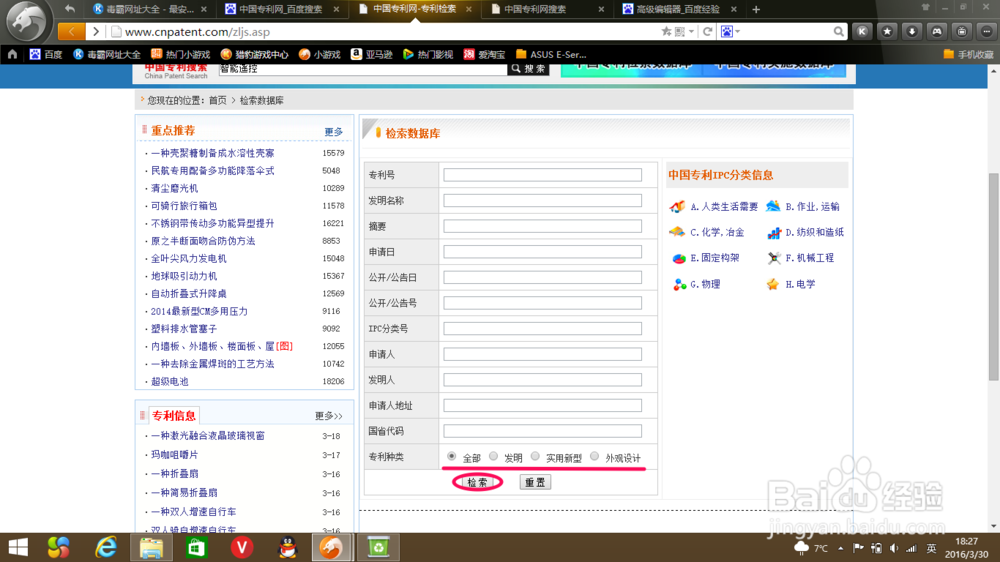Open the 地球吸引动力机 patent link
This screenshot has height=562, width=1000.
(x=184, y=276)
